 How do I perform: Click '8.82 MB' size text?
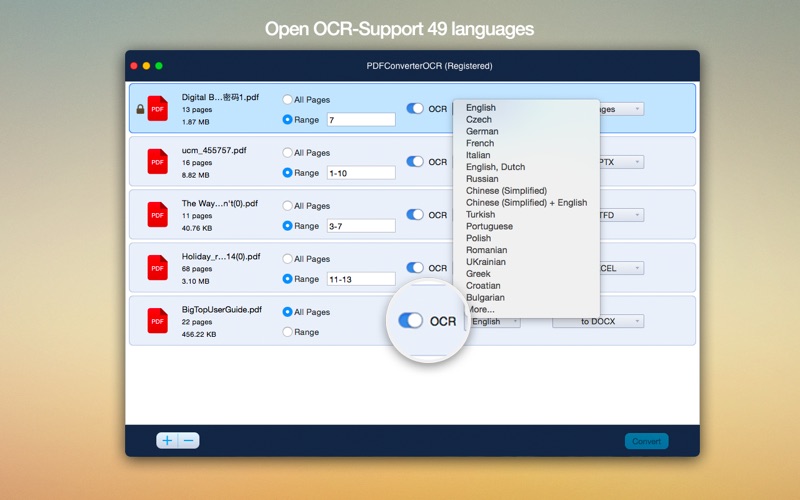pyautogui.click(x=195, y=175)
